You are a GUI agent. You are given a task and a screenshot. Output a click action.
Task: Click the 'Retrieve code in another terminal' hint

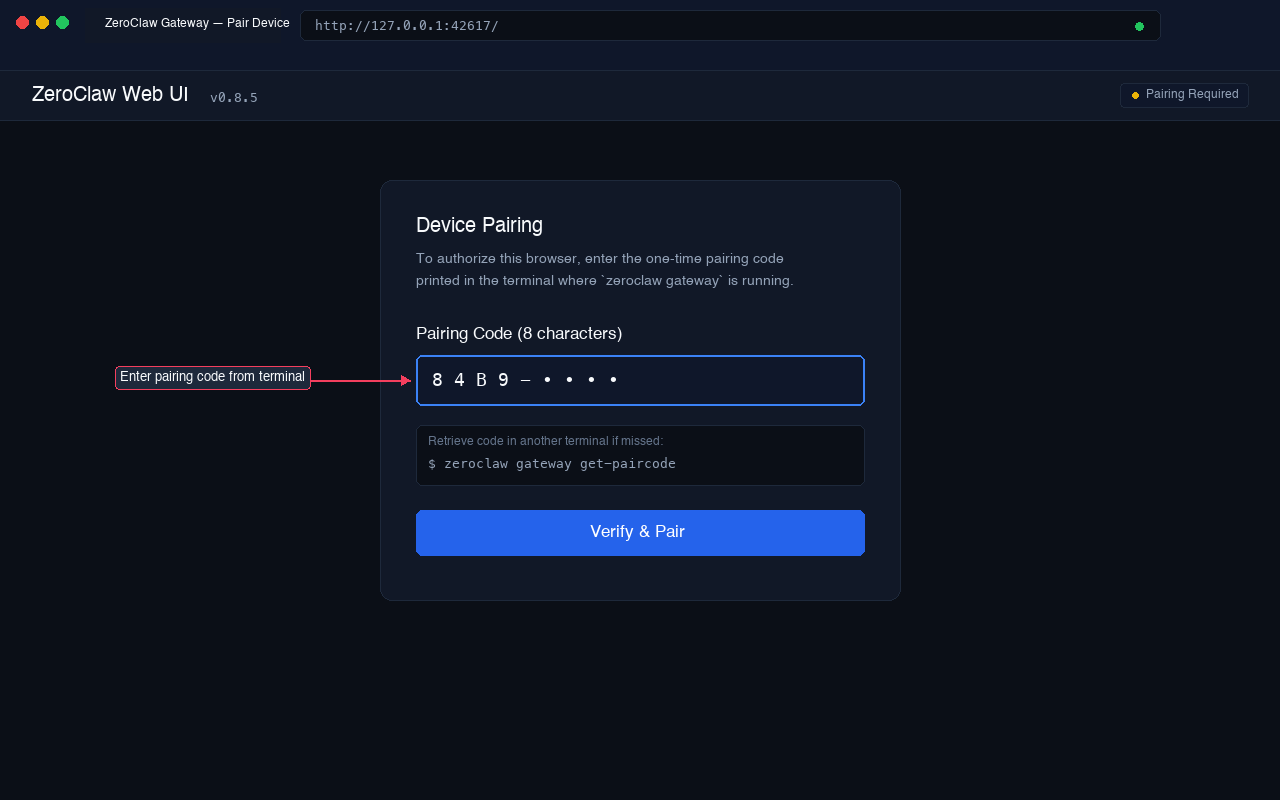point(545,441)
